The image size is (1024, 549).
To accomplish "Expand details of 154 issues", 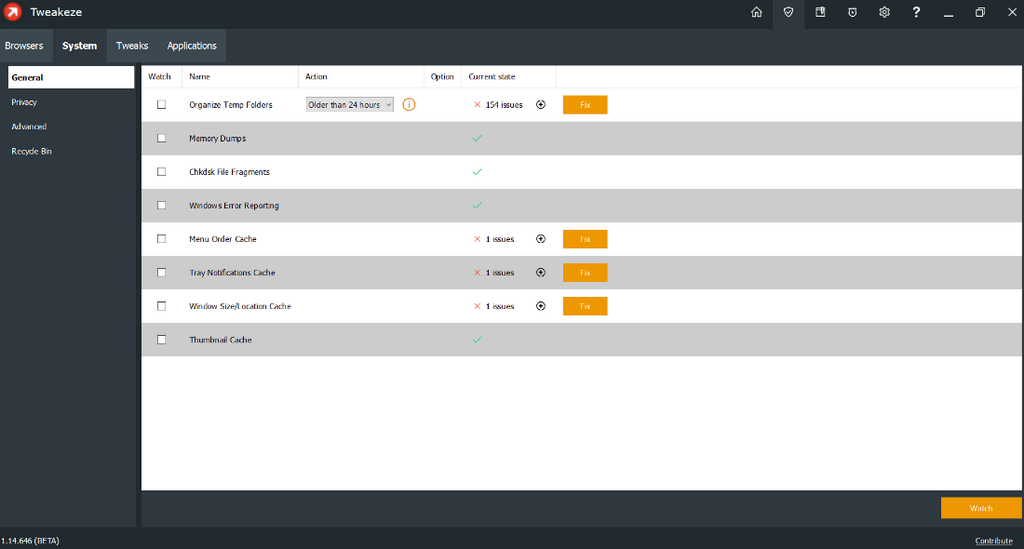I will click(541, 104).
